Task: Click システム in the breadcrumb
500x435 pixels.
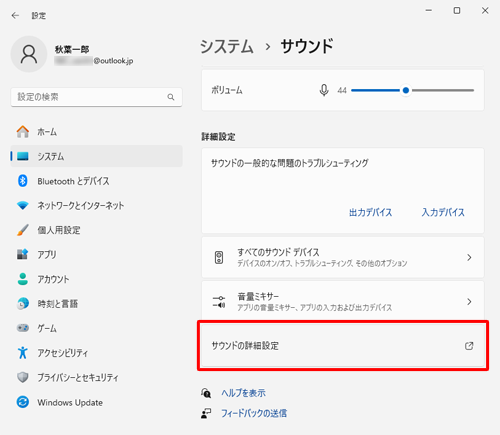Action: pyautogui.click(x=227, y=46)
